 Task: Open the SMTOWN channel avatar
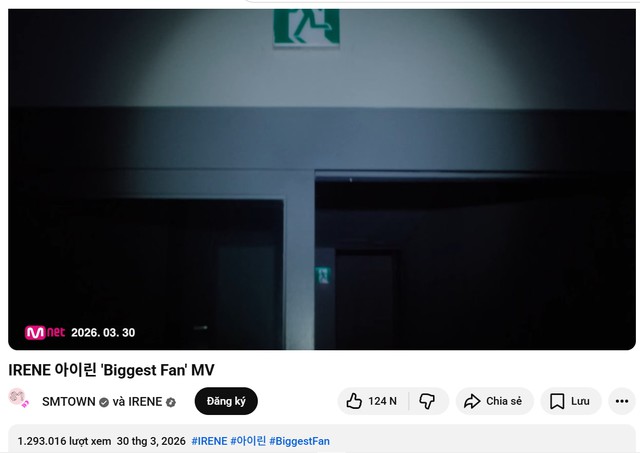pyautogui.click(x=18, y=398)
